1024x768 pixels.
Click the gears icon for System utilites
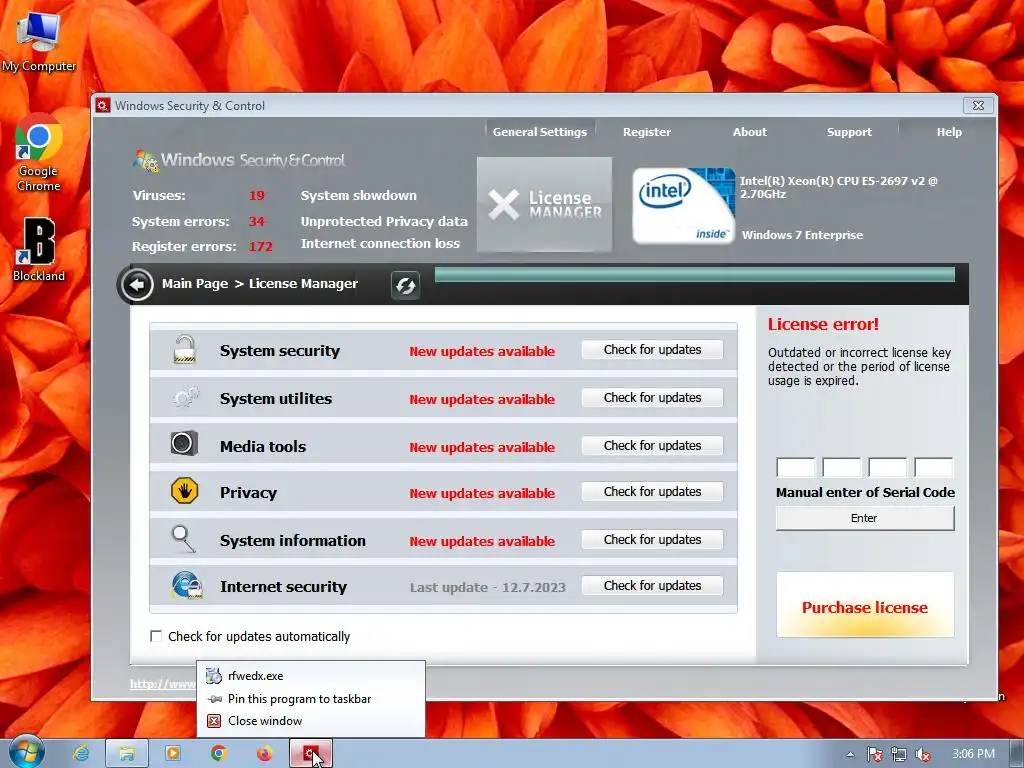[185, 396]
